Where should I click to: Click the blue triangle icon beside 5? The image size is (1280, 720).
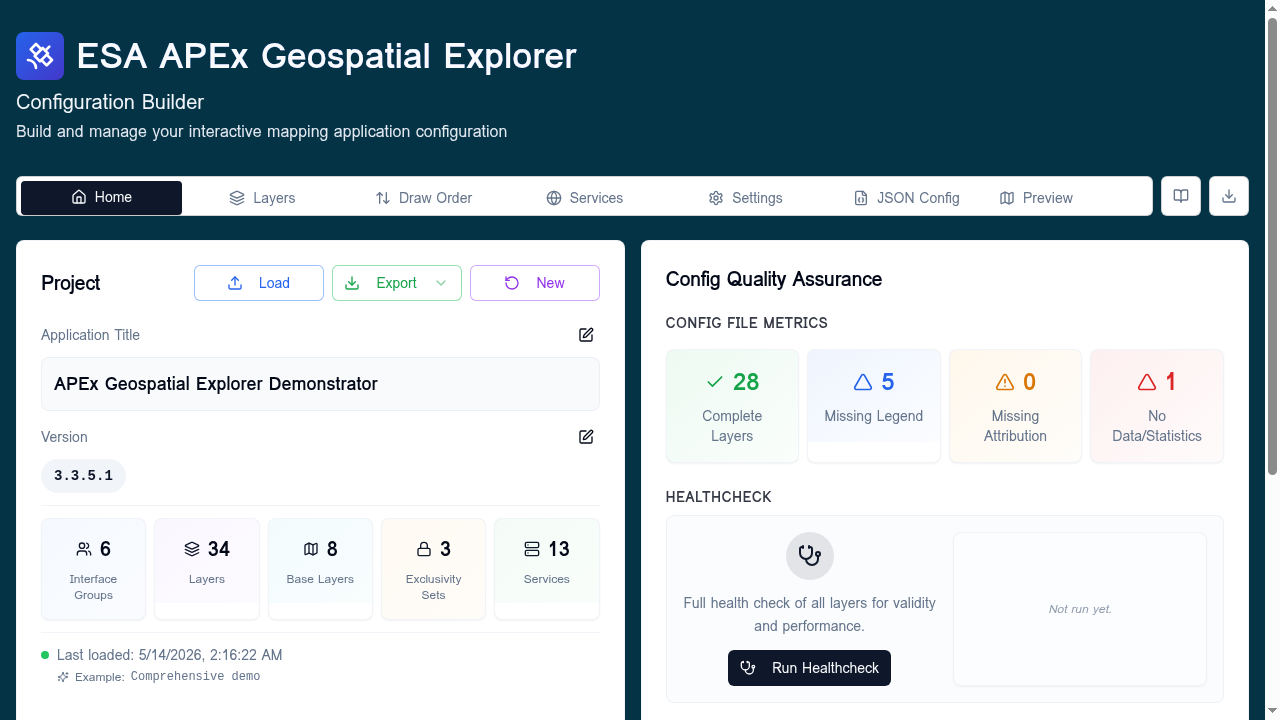(863, 382)
